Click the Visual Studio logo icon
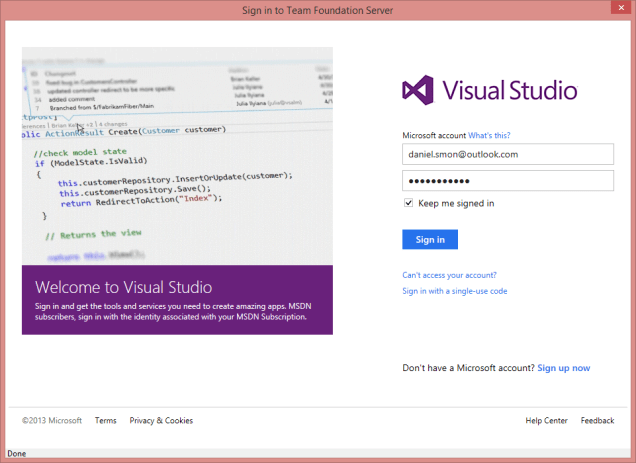Viewport: 636px width, 463px height. click(419, 90)
